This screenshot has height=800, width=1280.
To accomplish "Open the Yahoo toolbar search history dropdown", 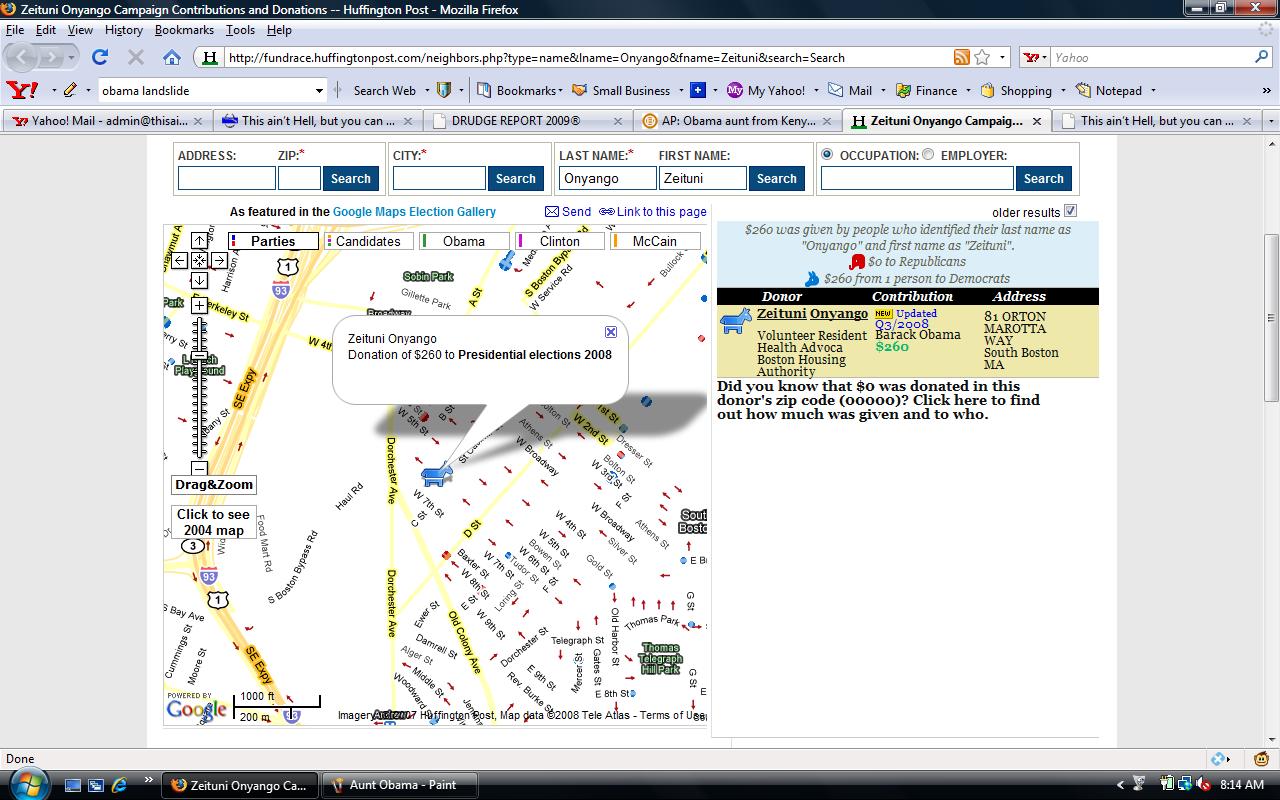I will pos(320,91).
